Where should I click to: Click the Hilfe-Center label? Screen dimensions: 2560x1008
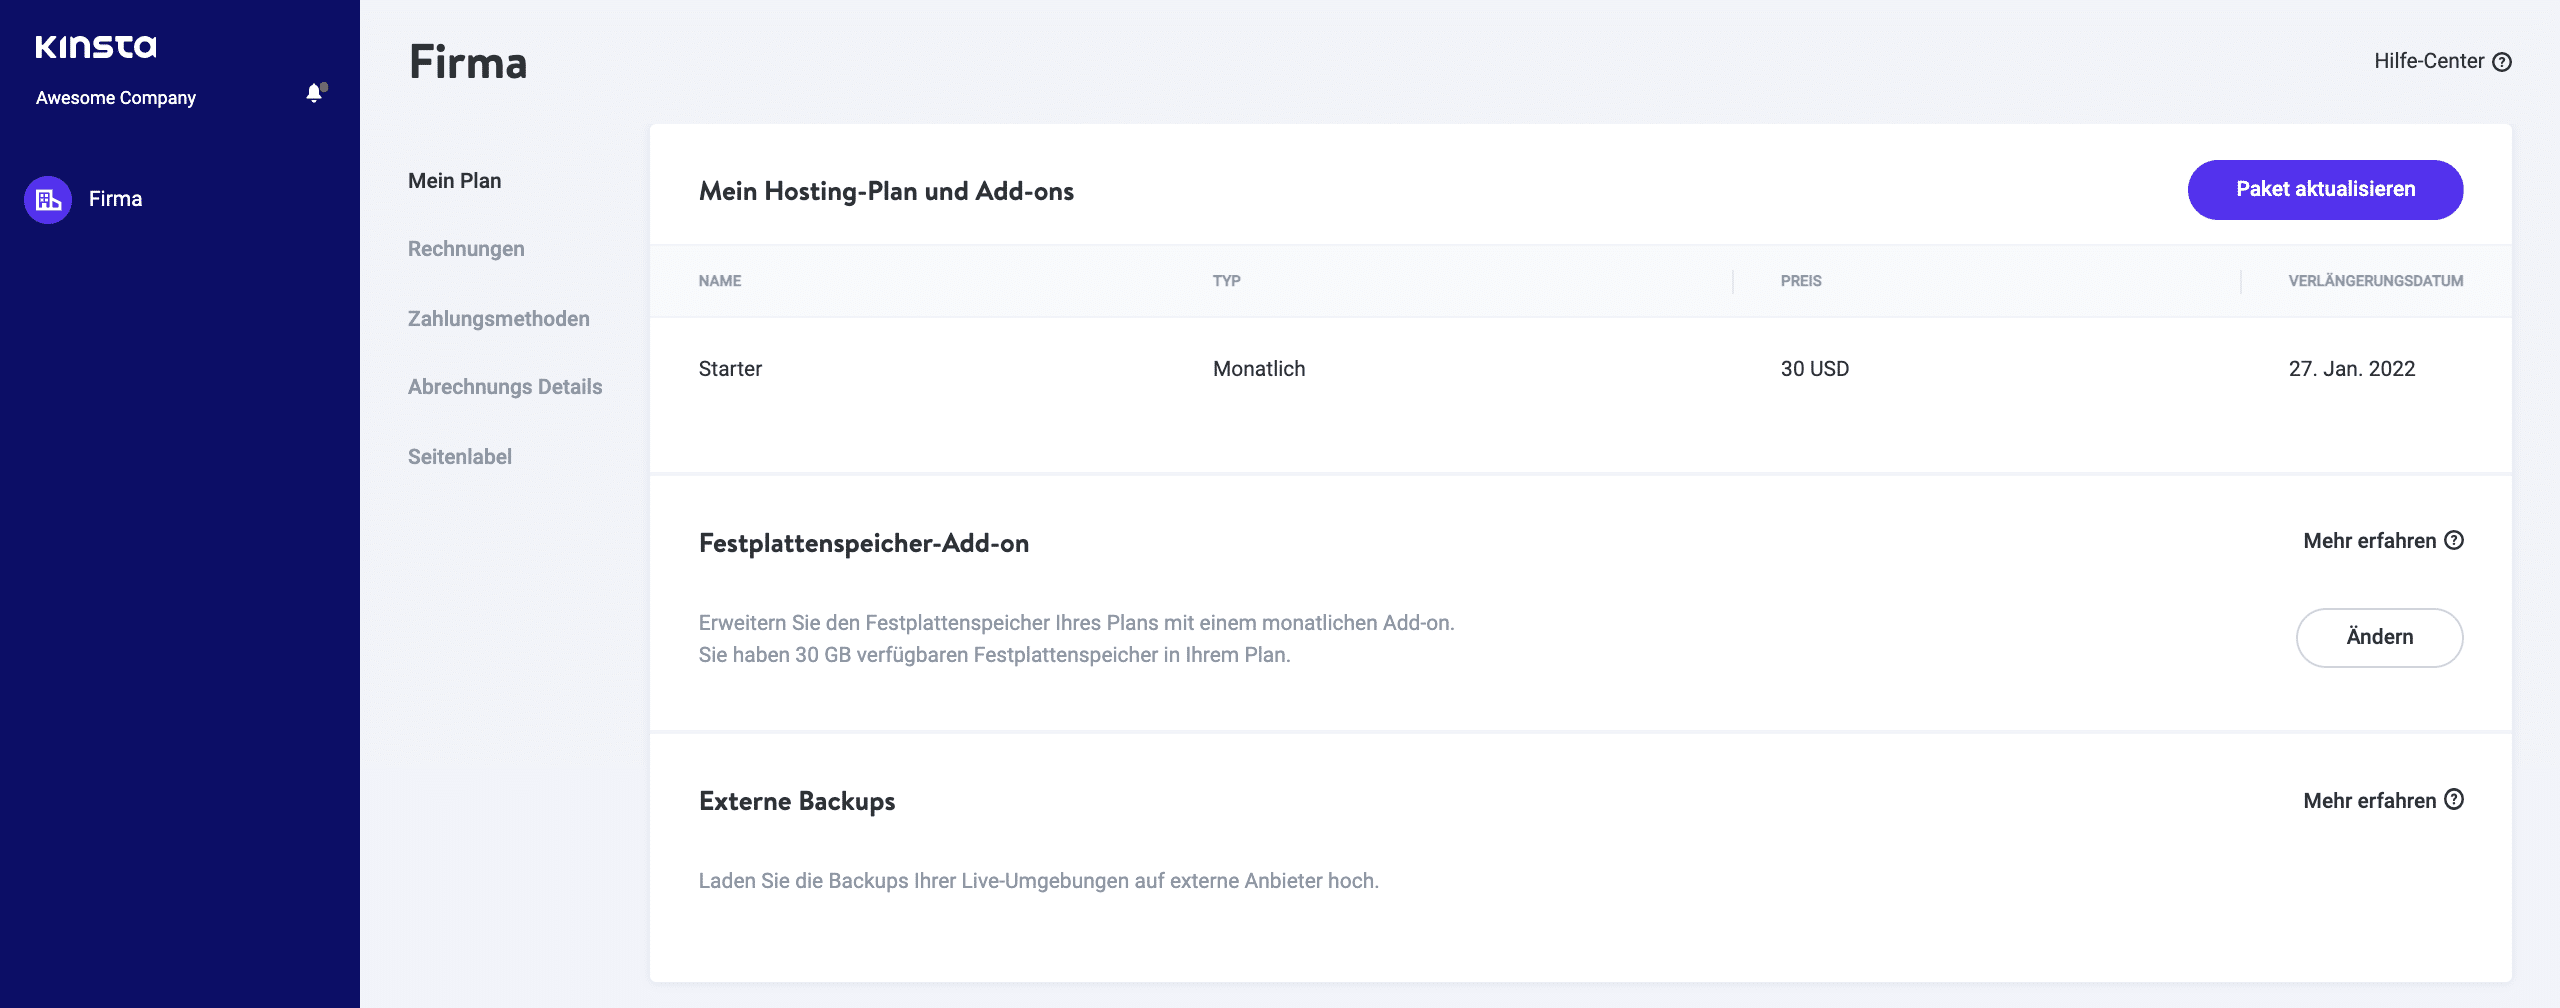(x=2430, y=61)
